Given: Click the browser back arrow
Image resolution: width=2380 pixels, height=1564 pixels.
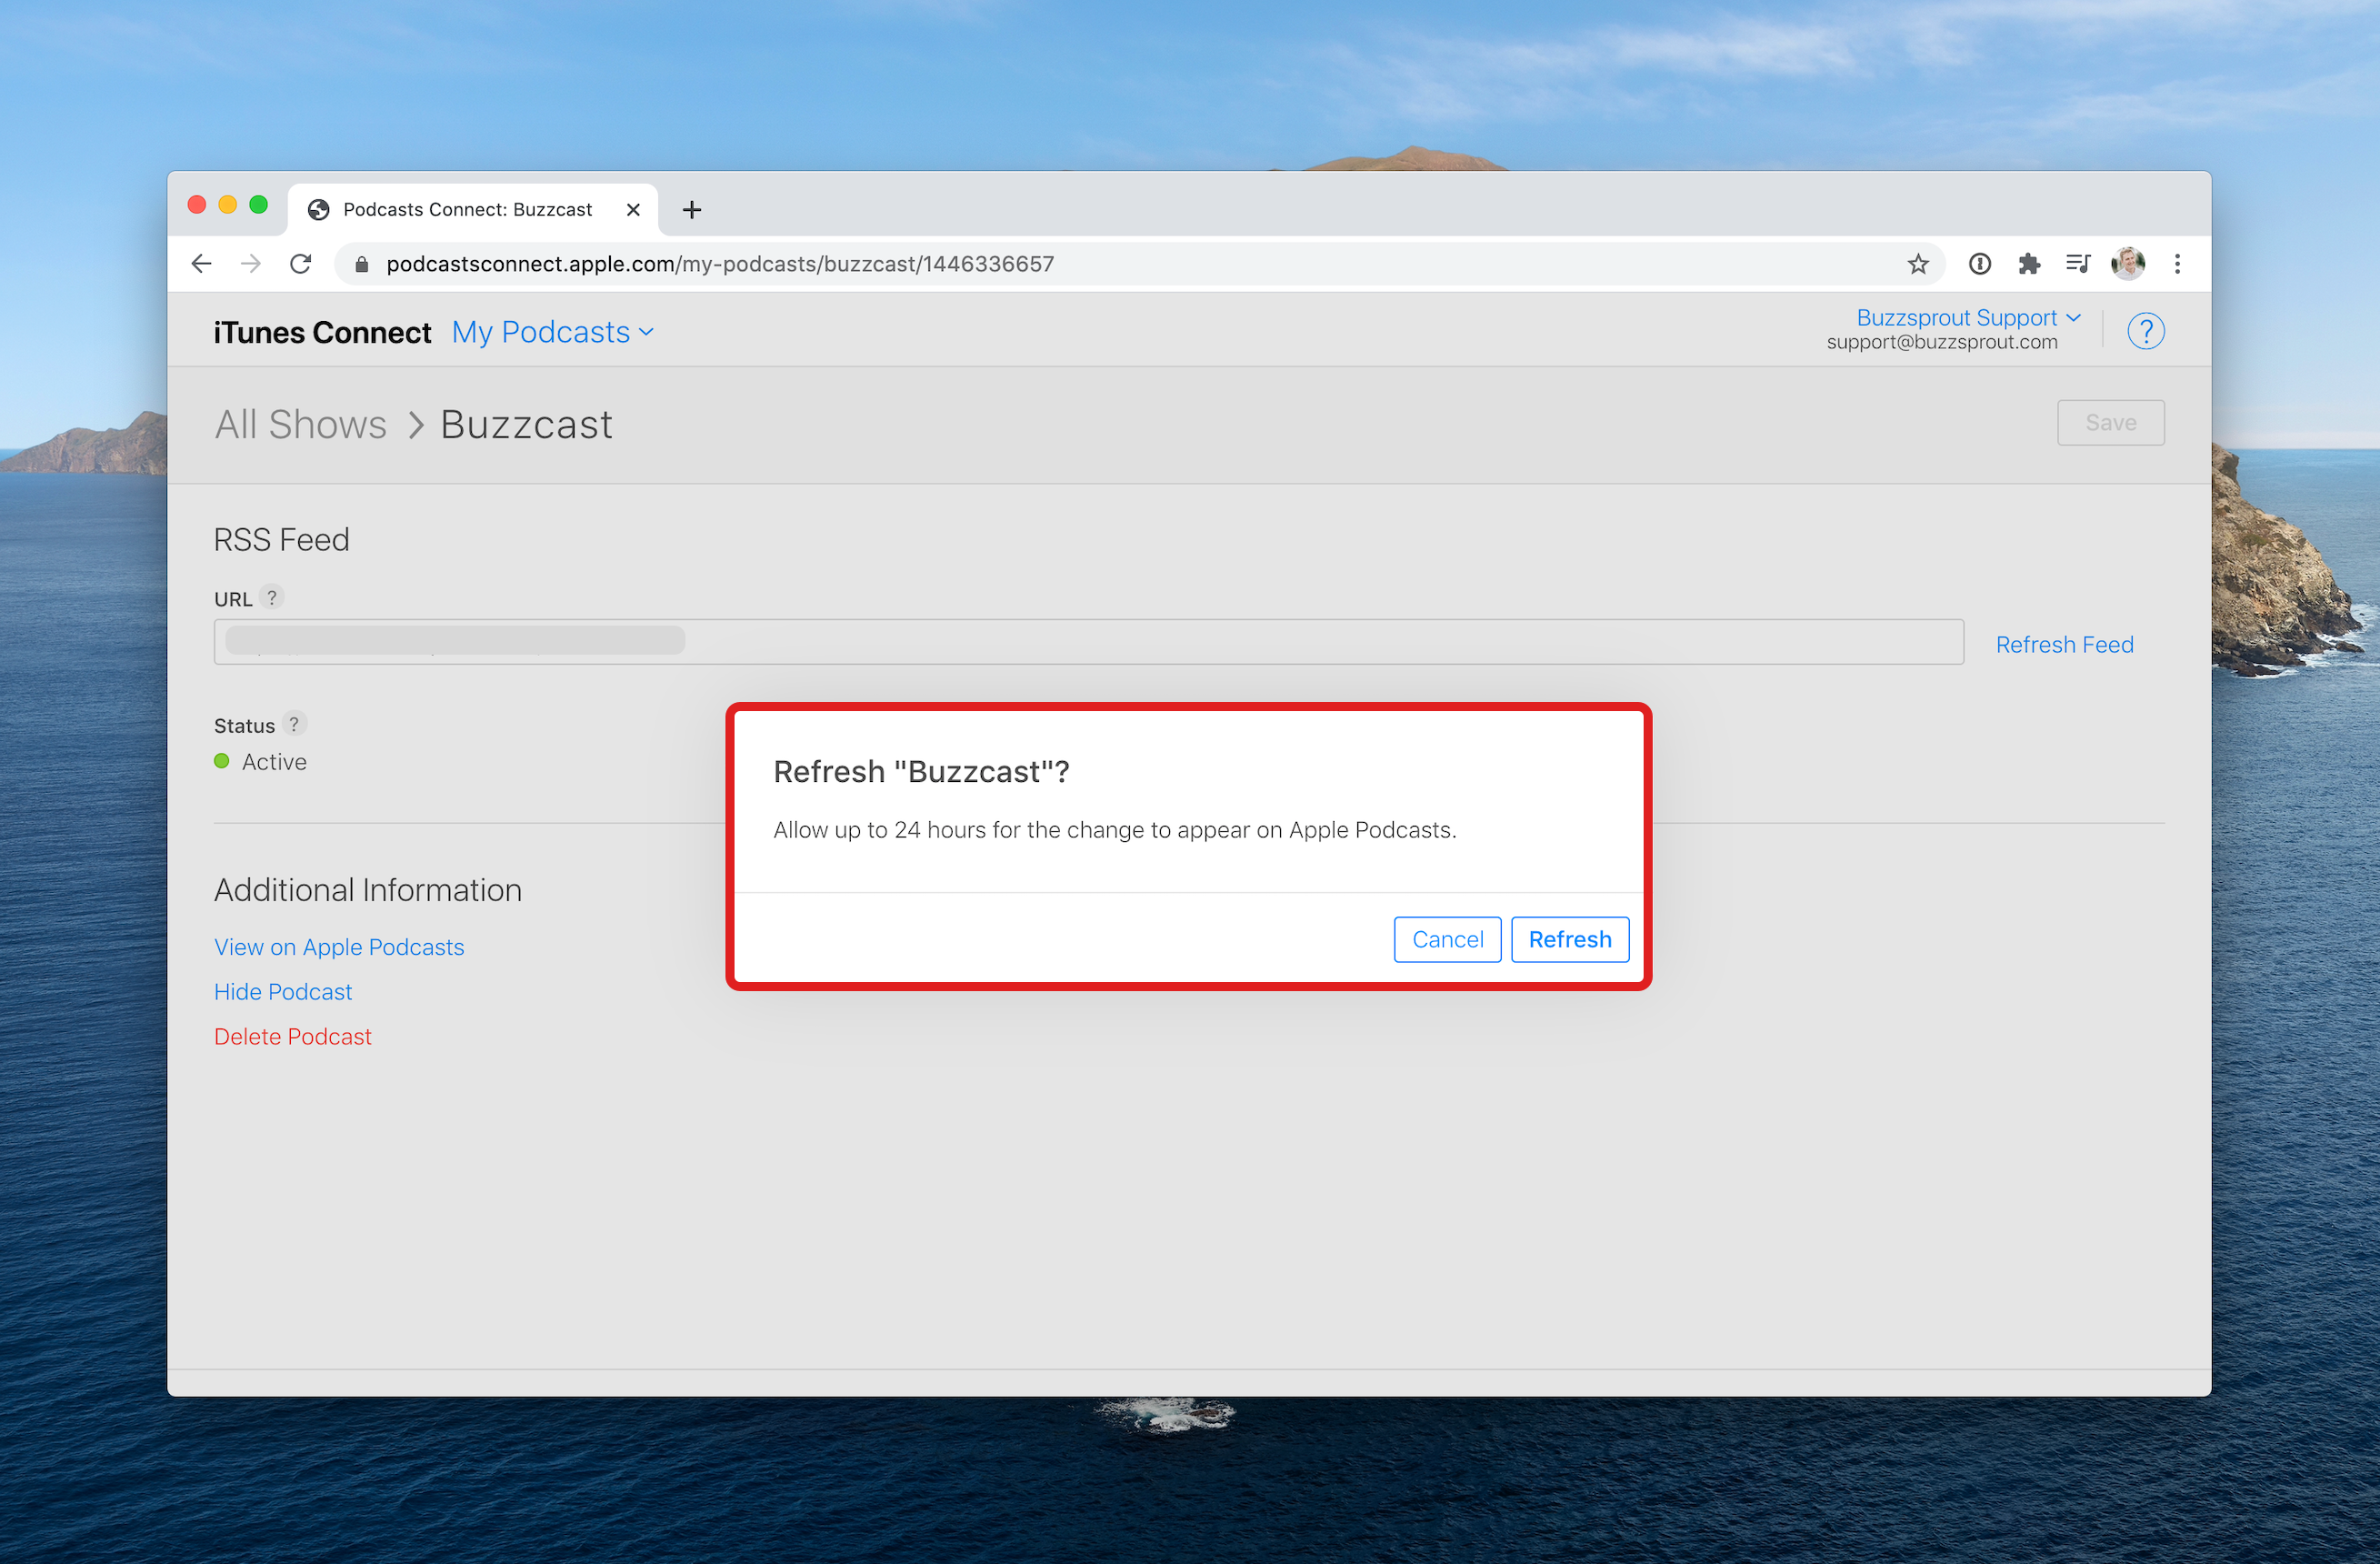Looking at the screenshot, I should click(x=201, y=264).
